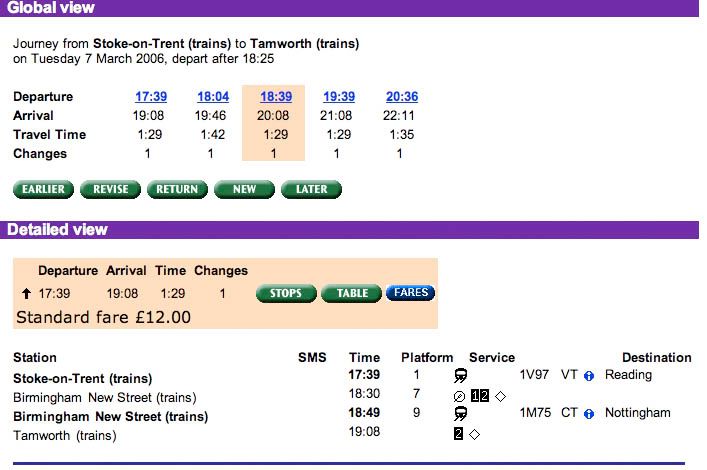Switch to the FARES view
This screenshot has width=707, height=470.
(410, 294)
